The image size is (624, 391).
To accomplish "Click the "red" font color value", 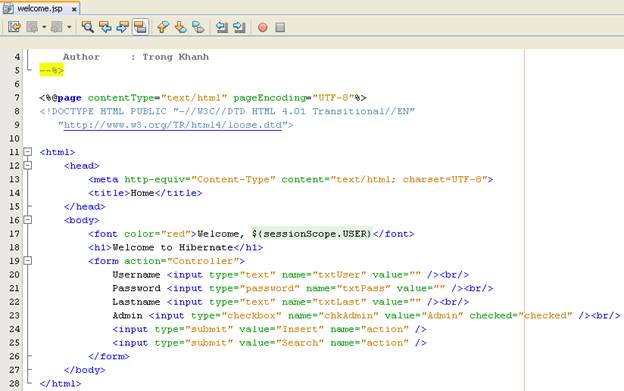I will click(176, 234).
